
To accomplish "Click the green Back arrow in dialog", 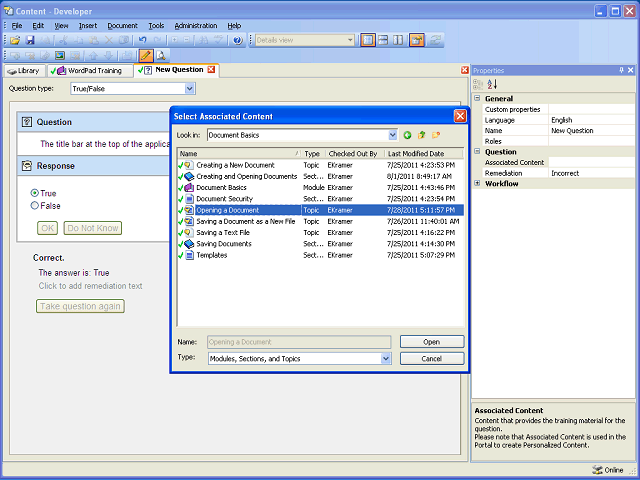I will coord(407,135).
